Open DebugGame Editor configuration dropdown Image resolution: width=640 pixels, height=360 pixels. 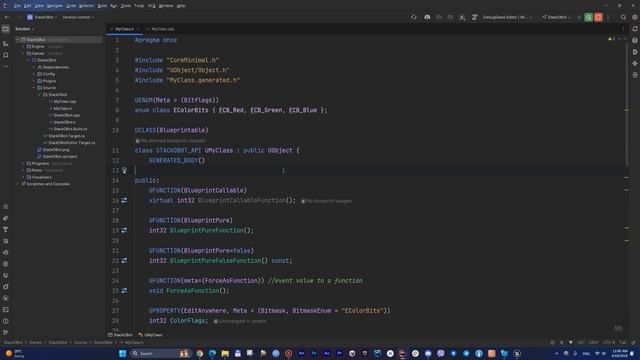tap(507, 17)
